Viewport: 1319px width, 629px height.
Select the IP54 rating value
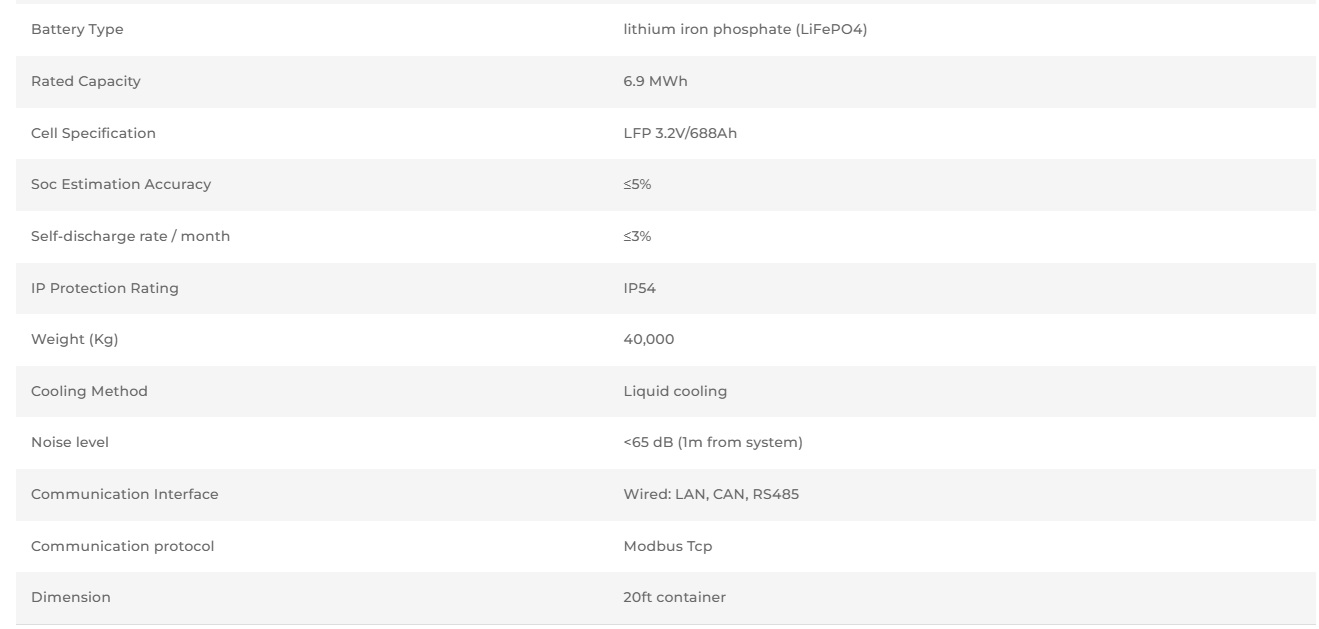pyautogui.click(x=640, y=288)
